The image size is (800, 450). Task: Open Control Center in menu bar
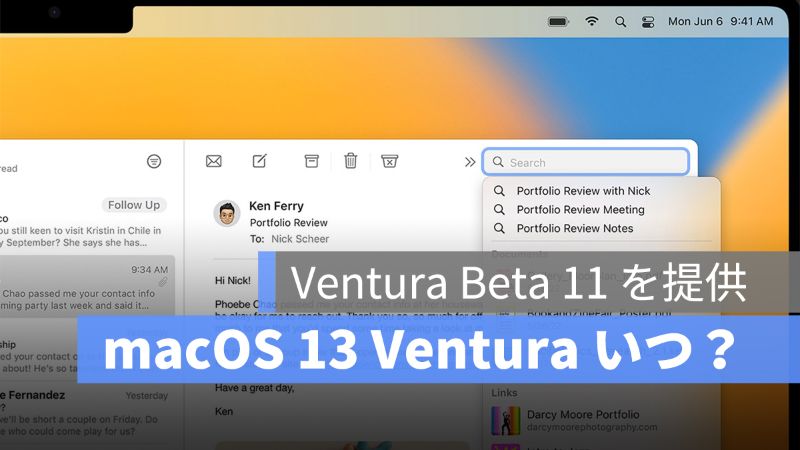coord(648,21)
